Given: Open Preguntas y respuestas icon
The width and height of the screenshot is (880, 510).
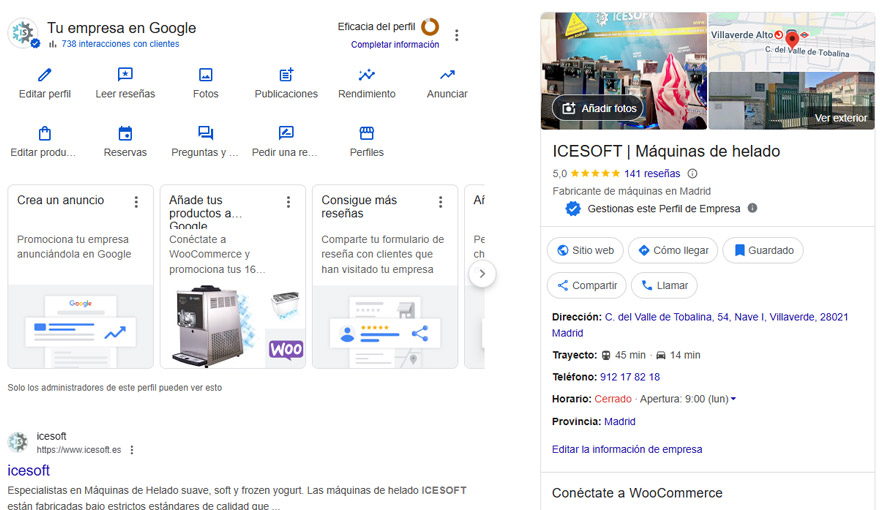Looking at the screenshot, I should (205, 133).
